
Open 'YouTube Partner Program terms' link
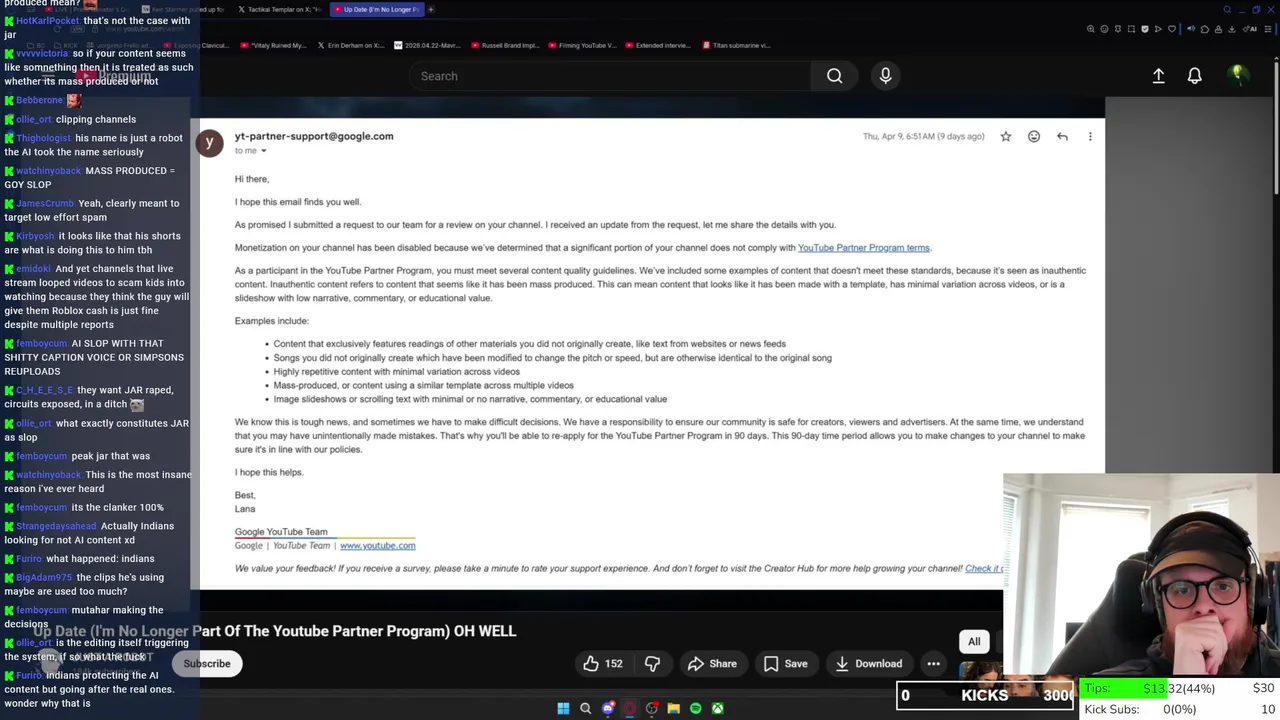pyautogui.click(x=864, y=248)
